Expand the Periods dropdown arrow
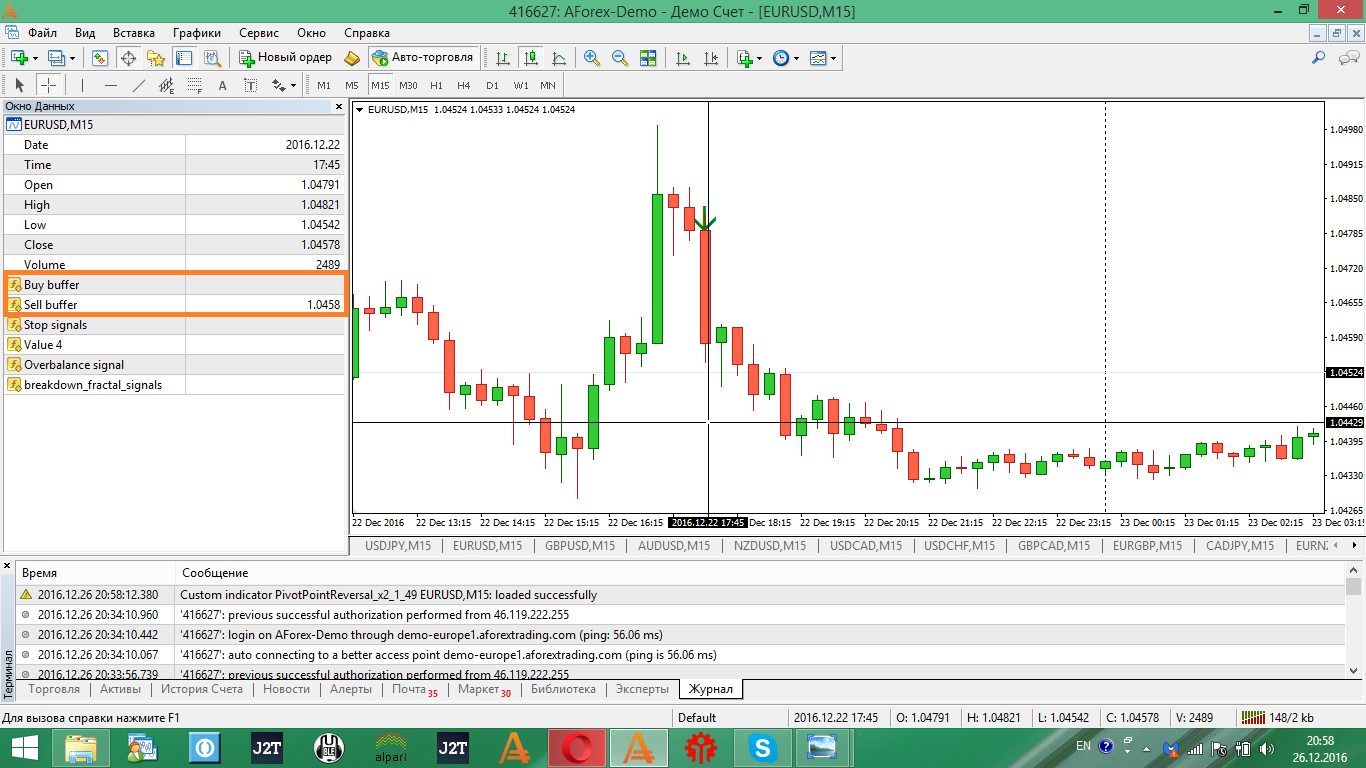 (x=797, y=58)
